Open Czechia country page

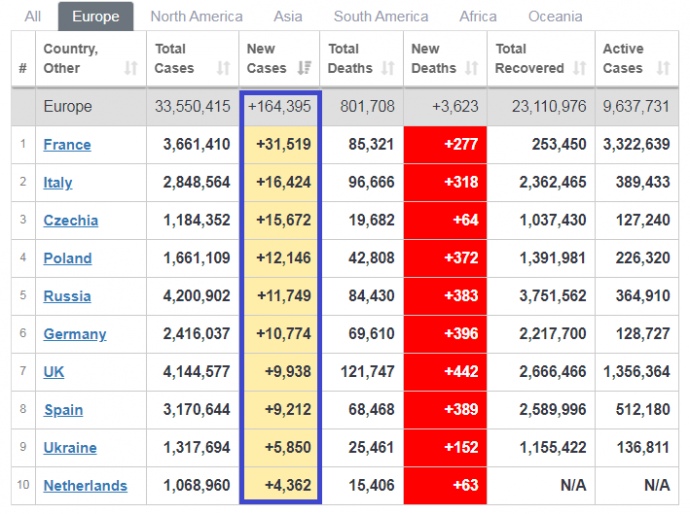71,221
